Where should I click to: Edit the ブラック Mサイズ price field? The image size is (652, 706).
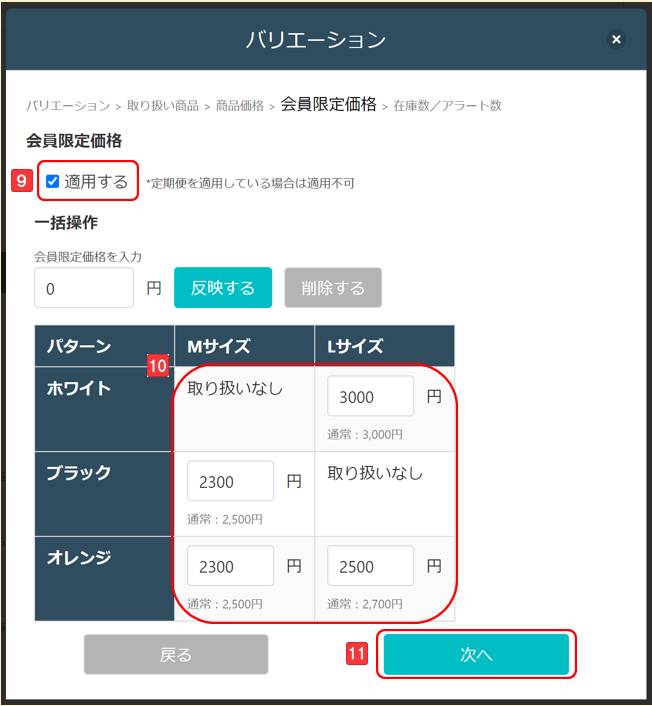click(x=231, y=481)
